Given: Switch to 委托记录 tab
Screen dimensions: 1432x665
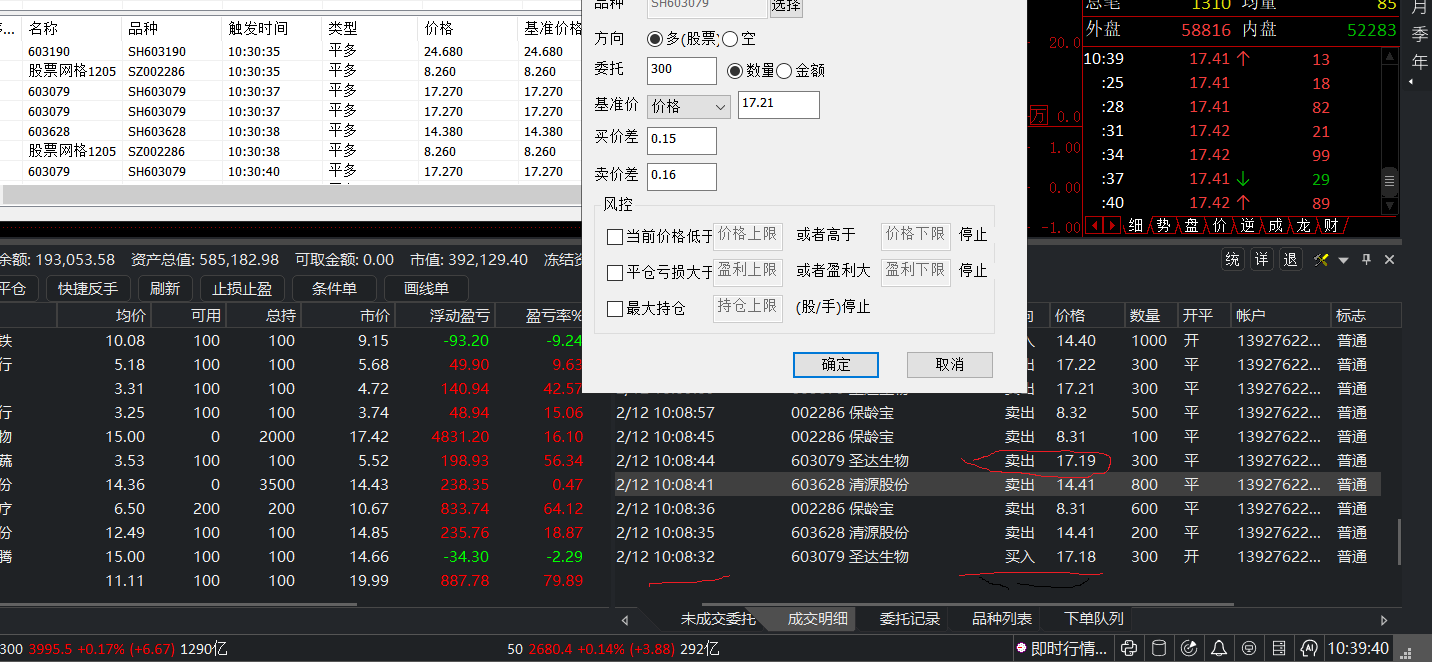Looking at the screenshot, I should click(910, 619).
